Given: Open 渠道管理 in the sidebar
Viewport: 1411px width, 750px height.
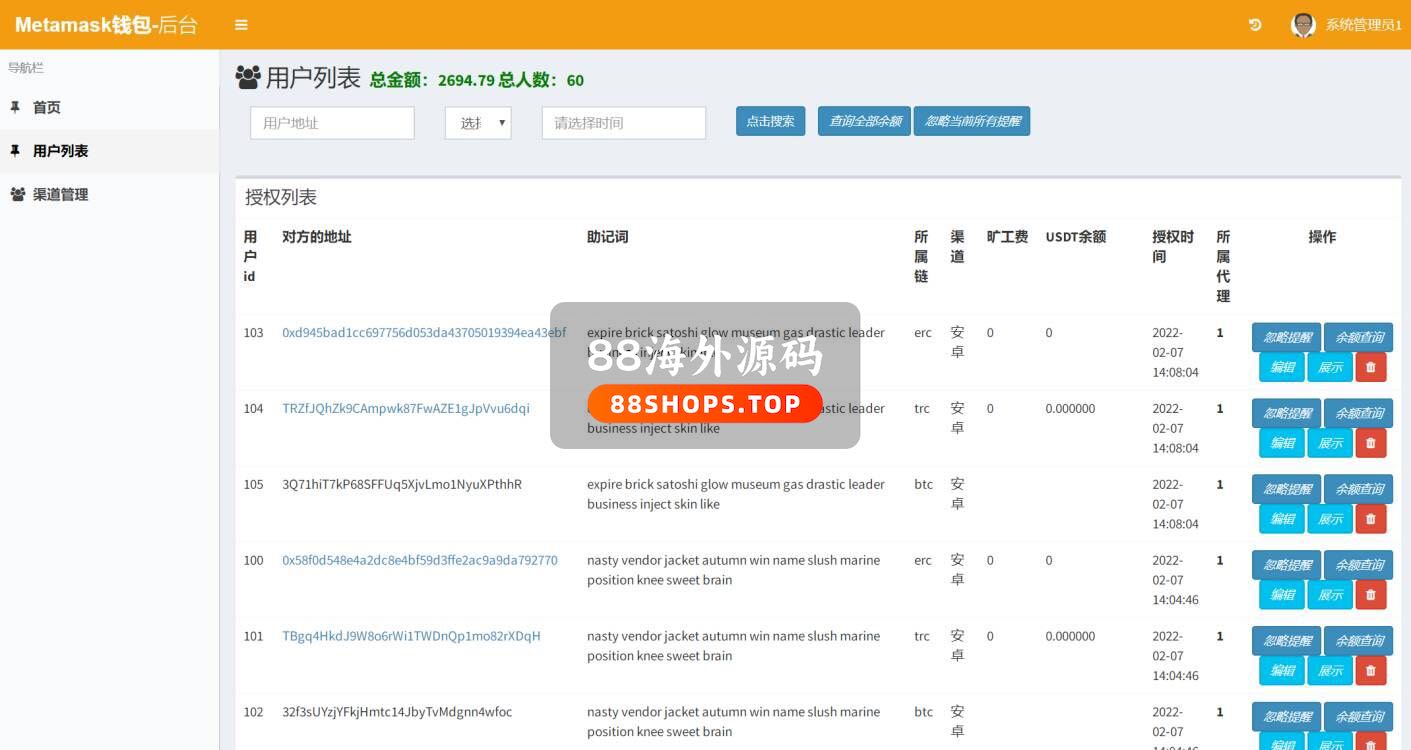Looking at the screenshot, I should pyautogui.click(x=60, y=195).
